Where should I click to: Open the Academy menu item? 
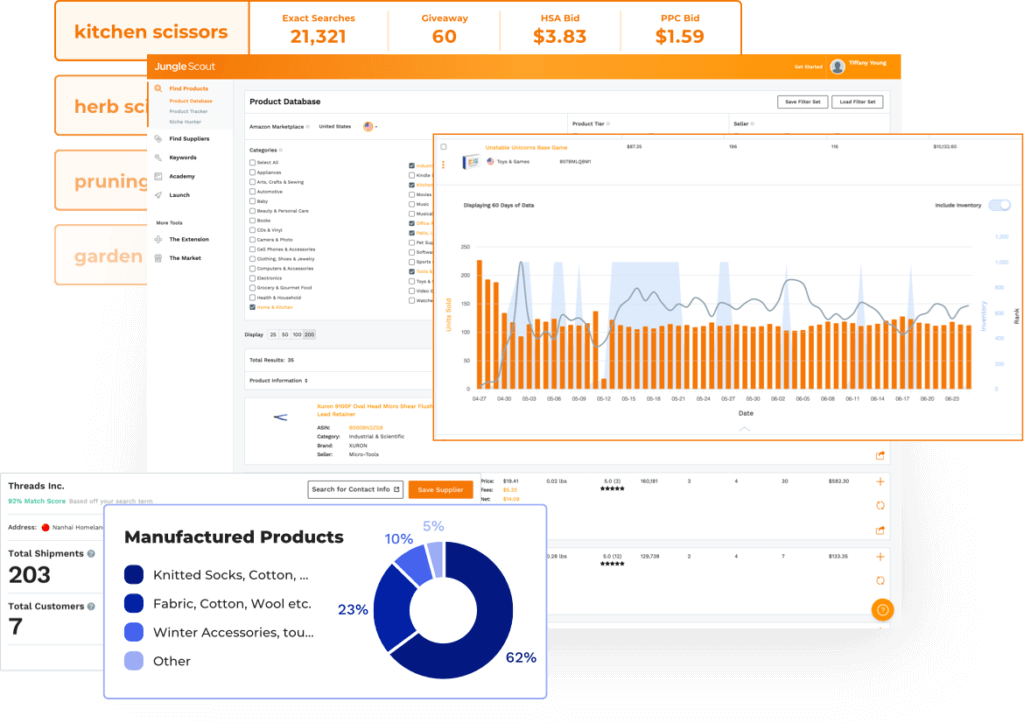point(182,176)
